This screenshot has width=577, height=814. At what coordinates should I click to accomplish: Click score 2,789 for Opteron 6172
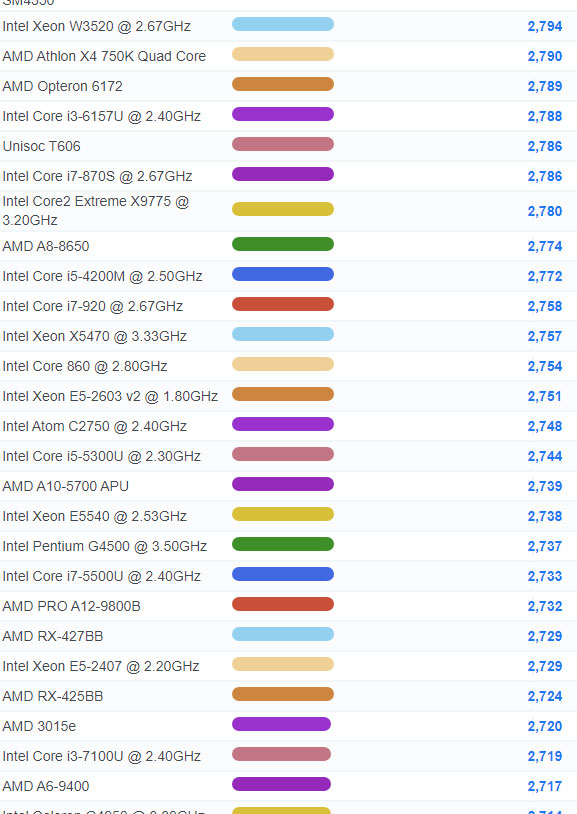545,87
